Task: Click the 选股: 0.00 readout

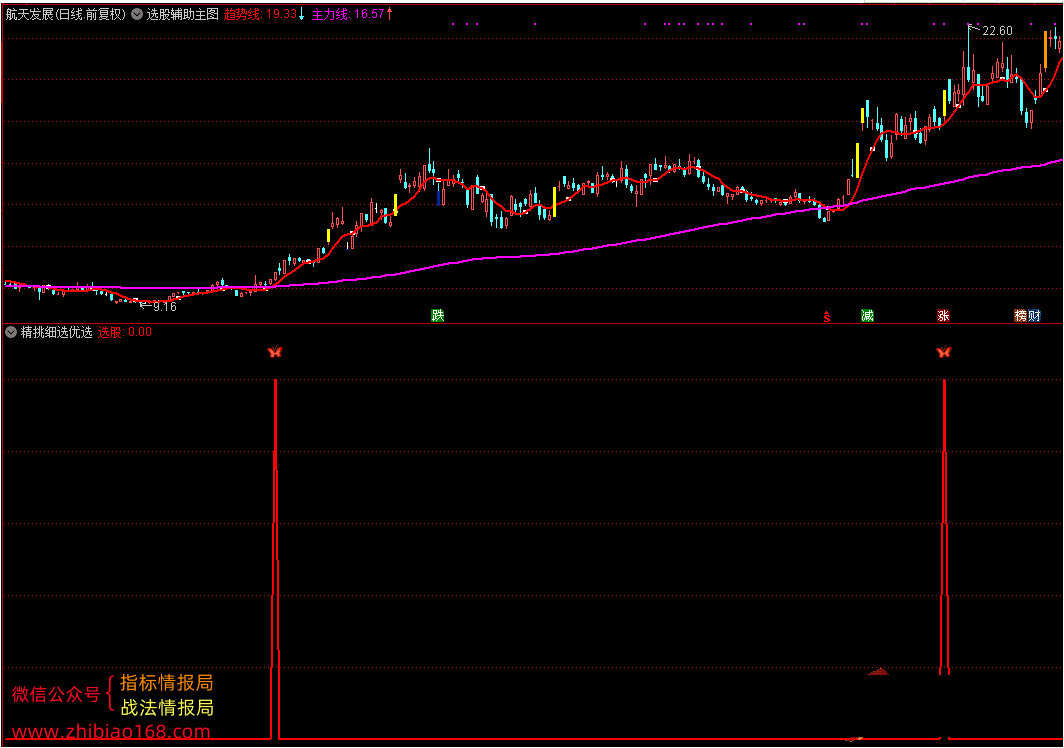Action: (125, 332)
